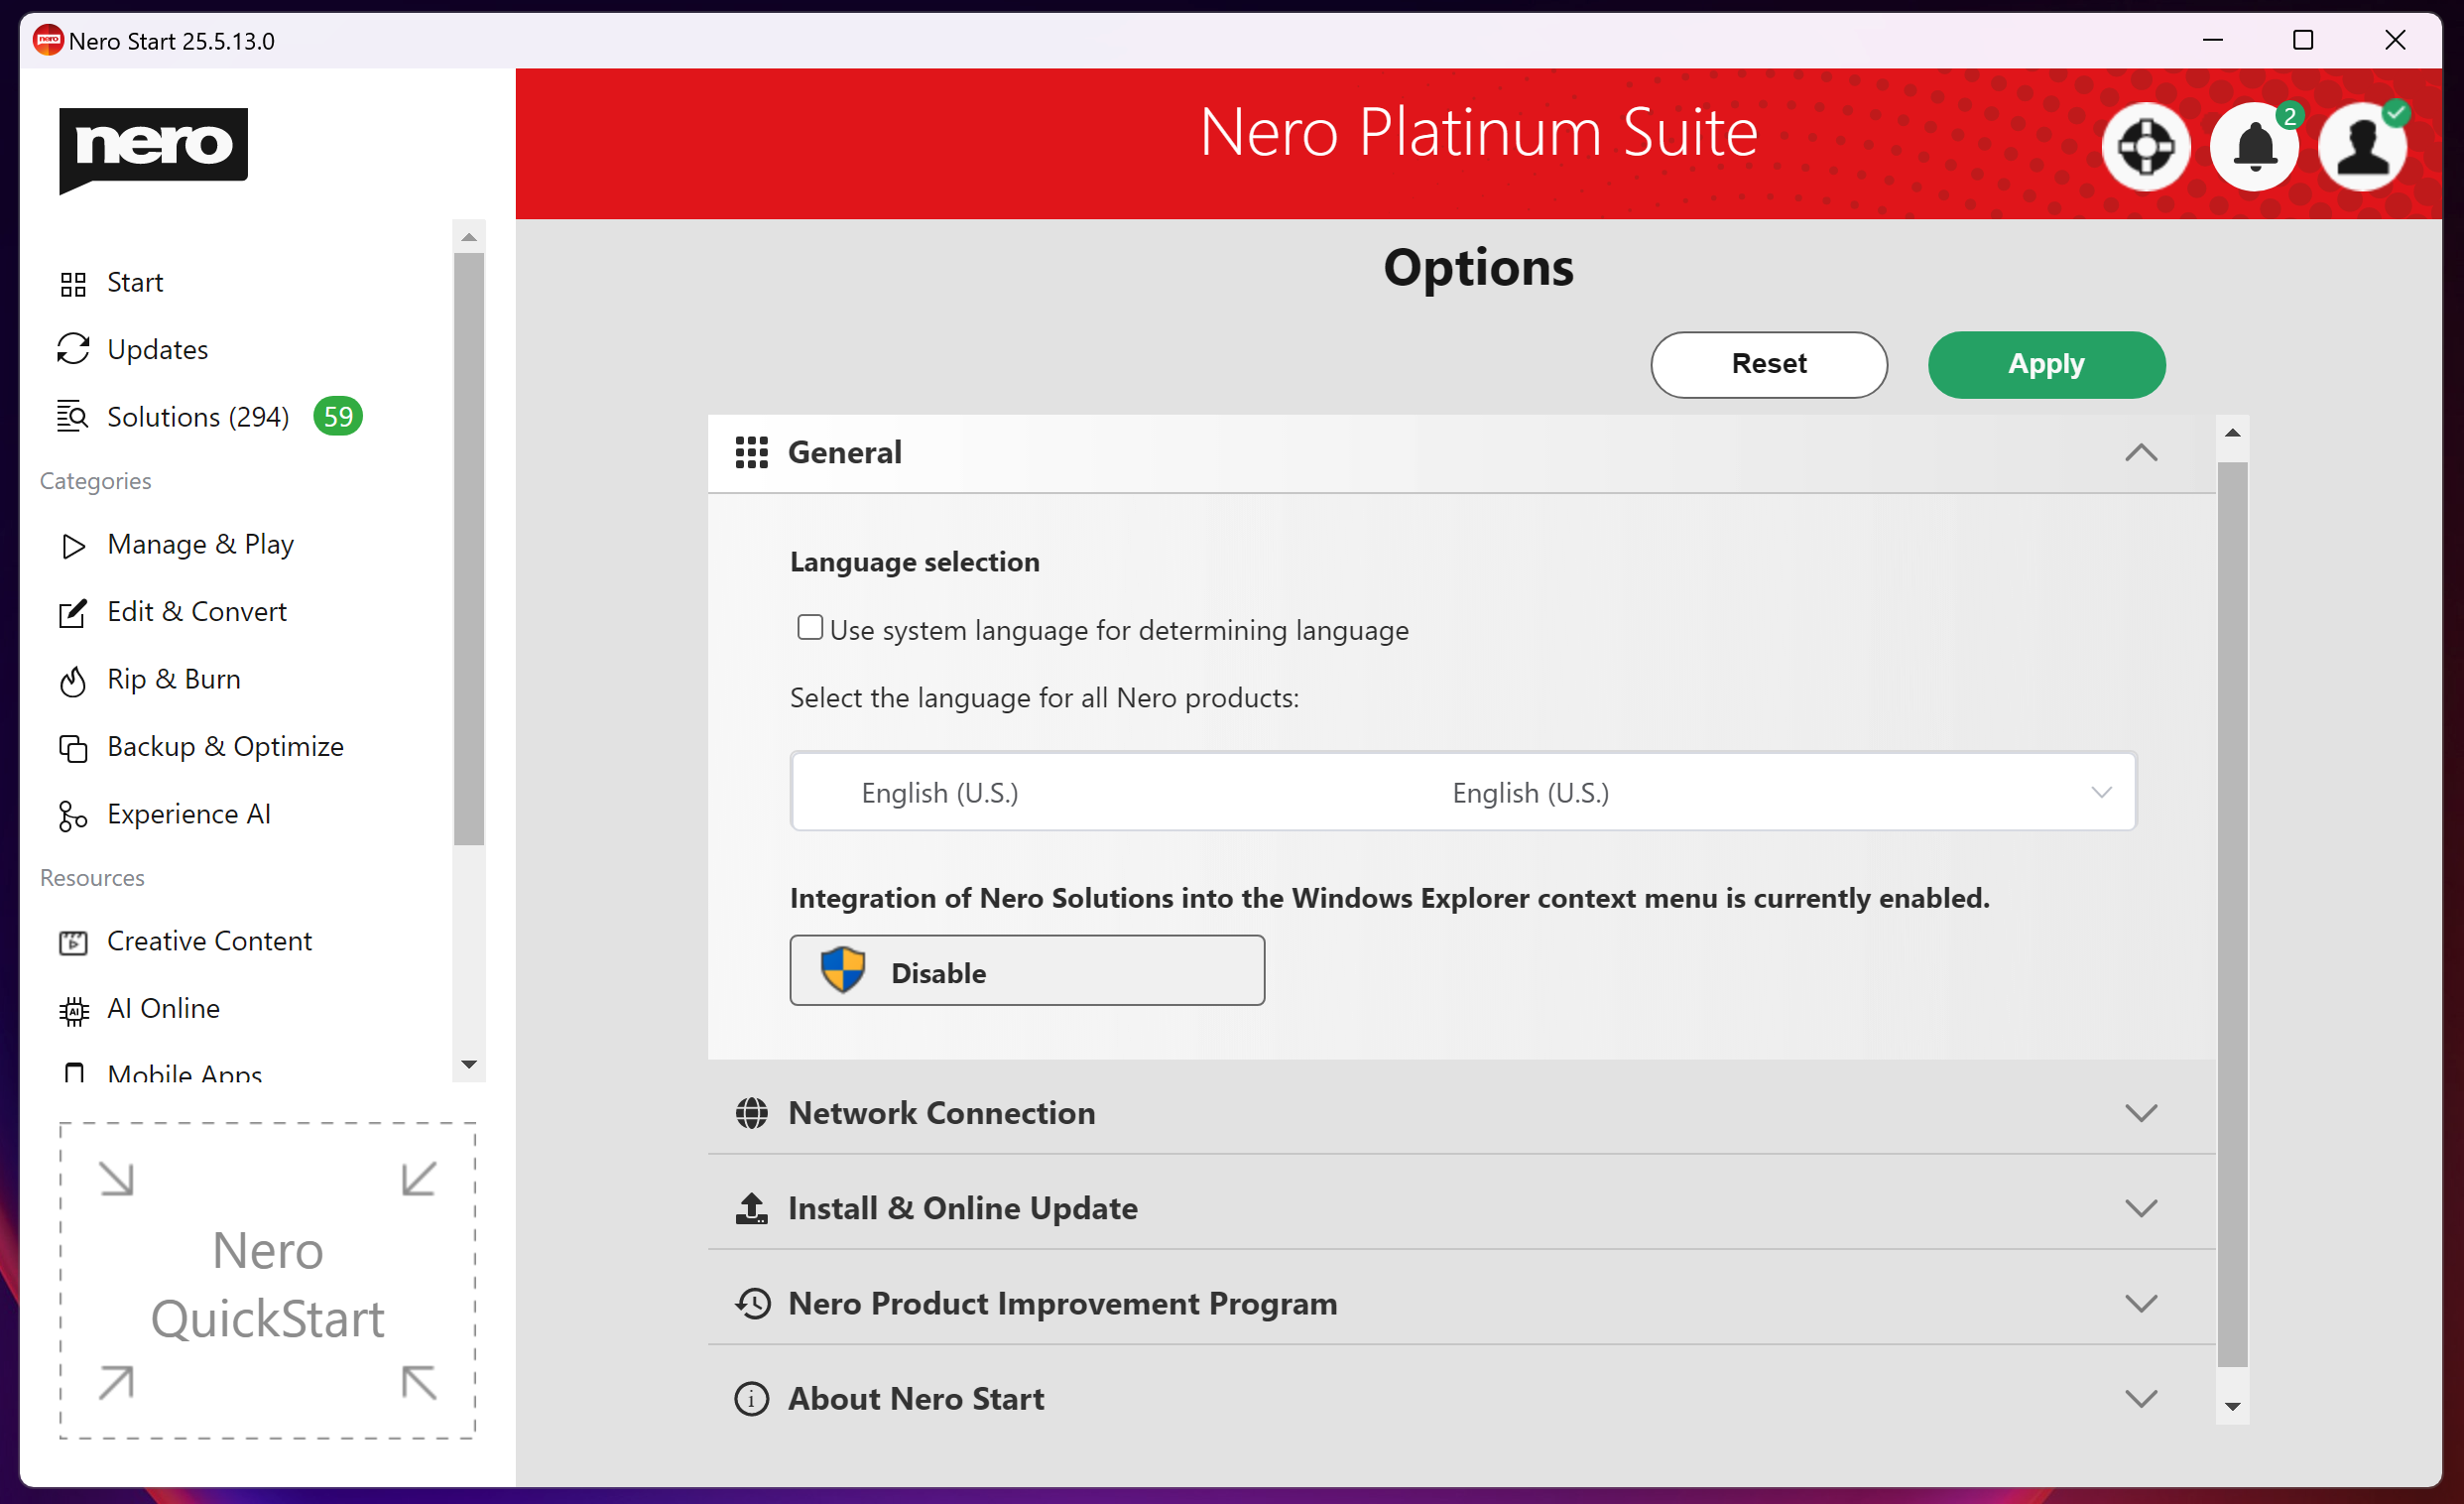This screenshot has width=2464, height=1504.
Task: Click the AI Online chip icon
Action: (x=73, y=1010)
